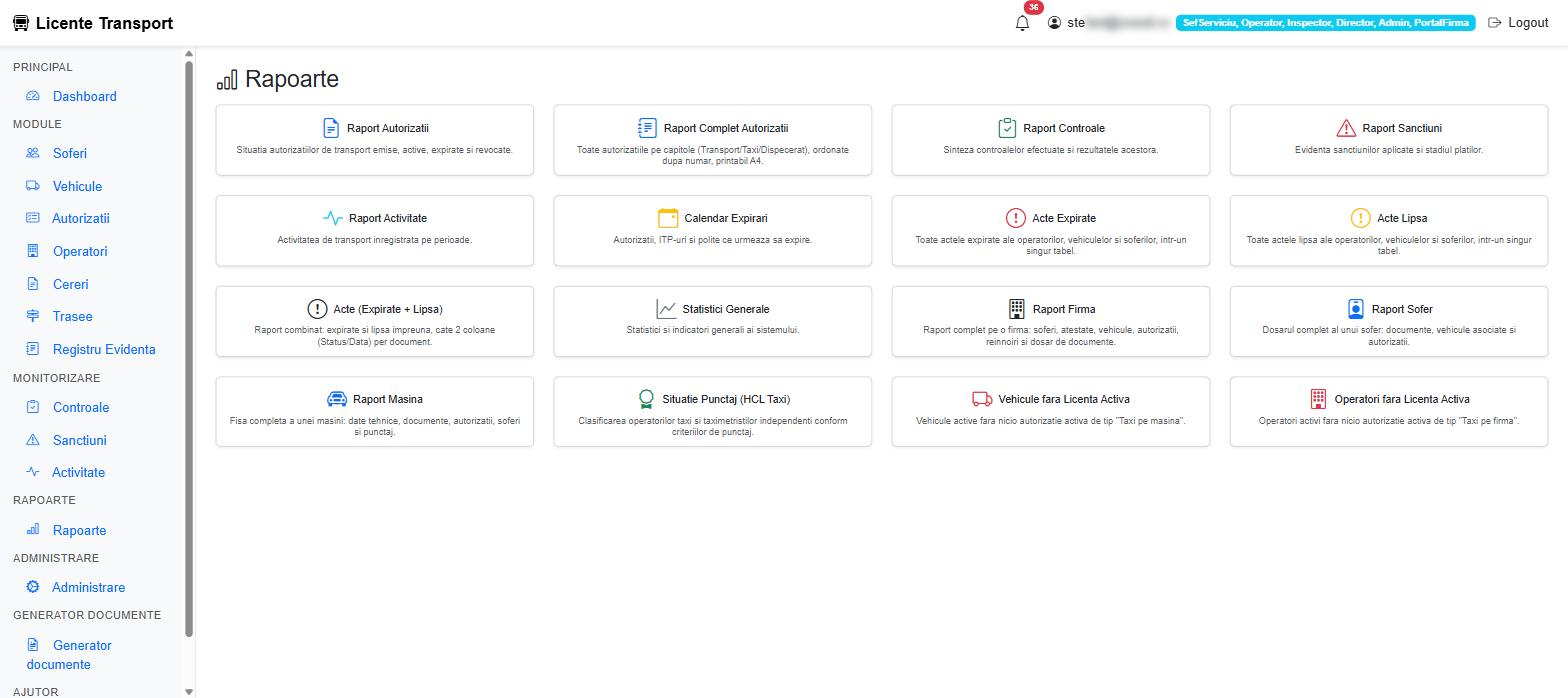Click the Raport Controale clipboard icon

click(x=1007, y=128)
